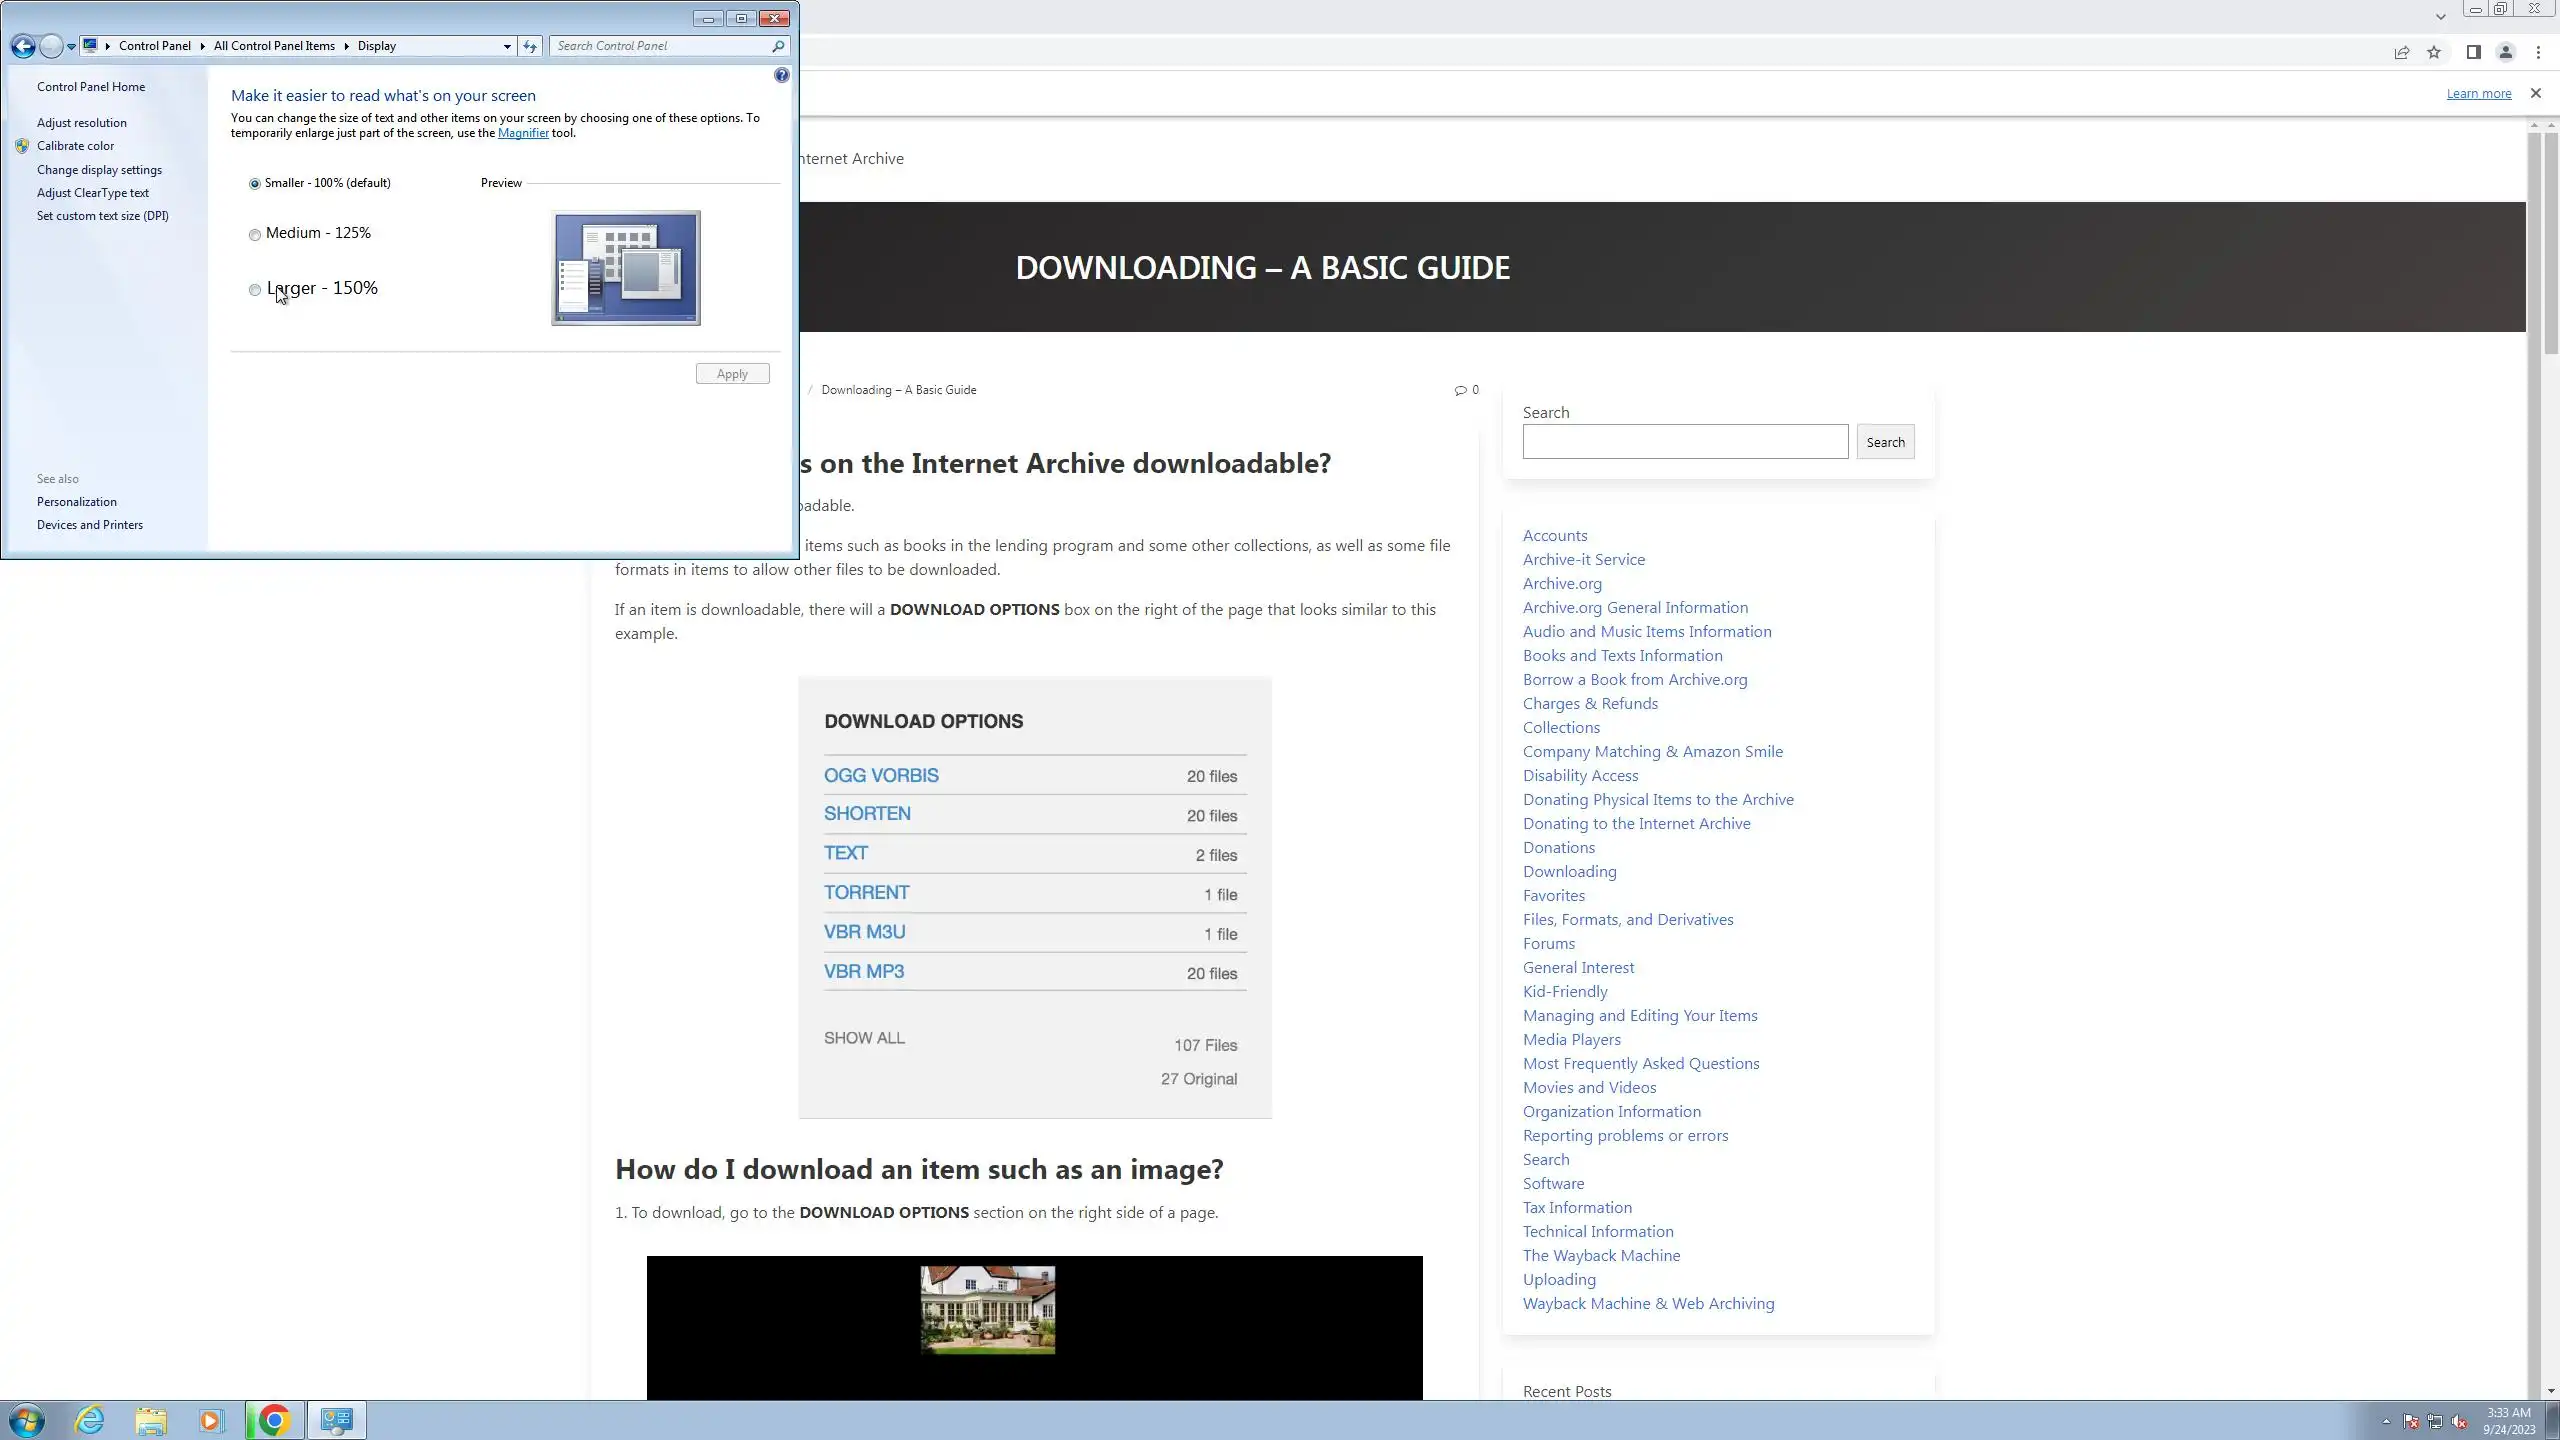Image resolution: width=2560 pixels, height=1440 pixels.
Task: Expand the address bar history dropdown
Action: pos(507,46)
